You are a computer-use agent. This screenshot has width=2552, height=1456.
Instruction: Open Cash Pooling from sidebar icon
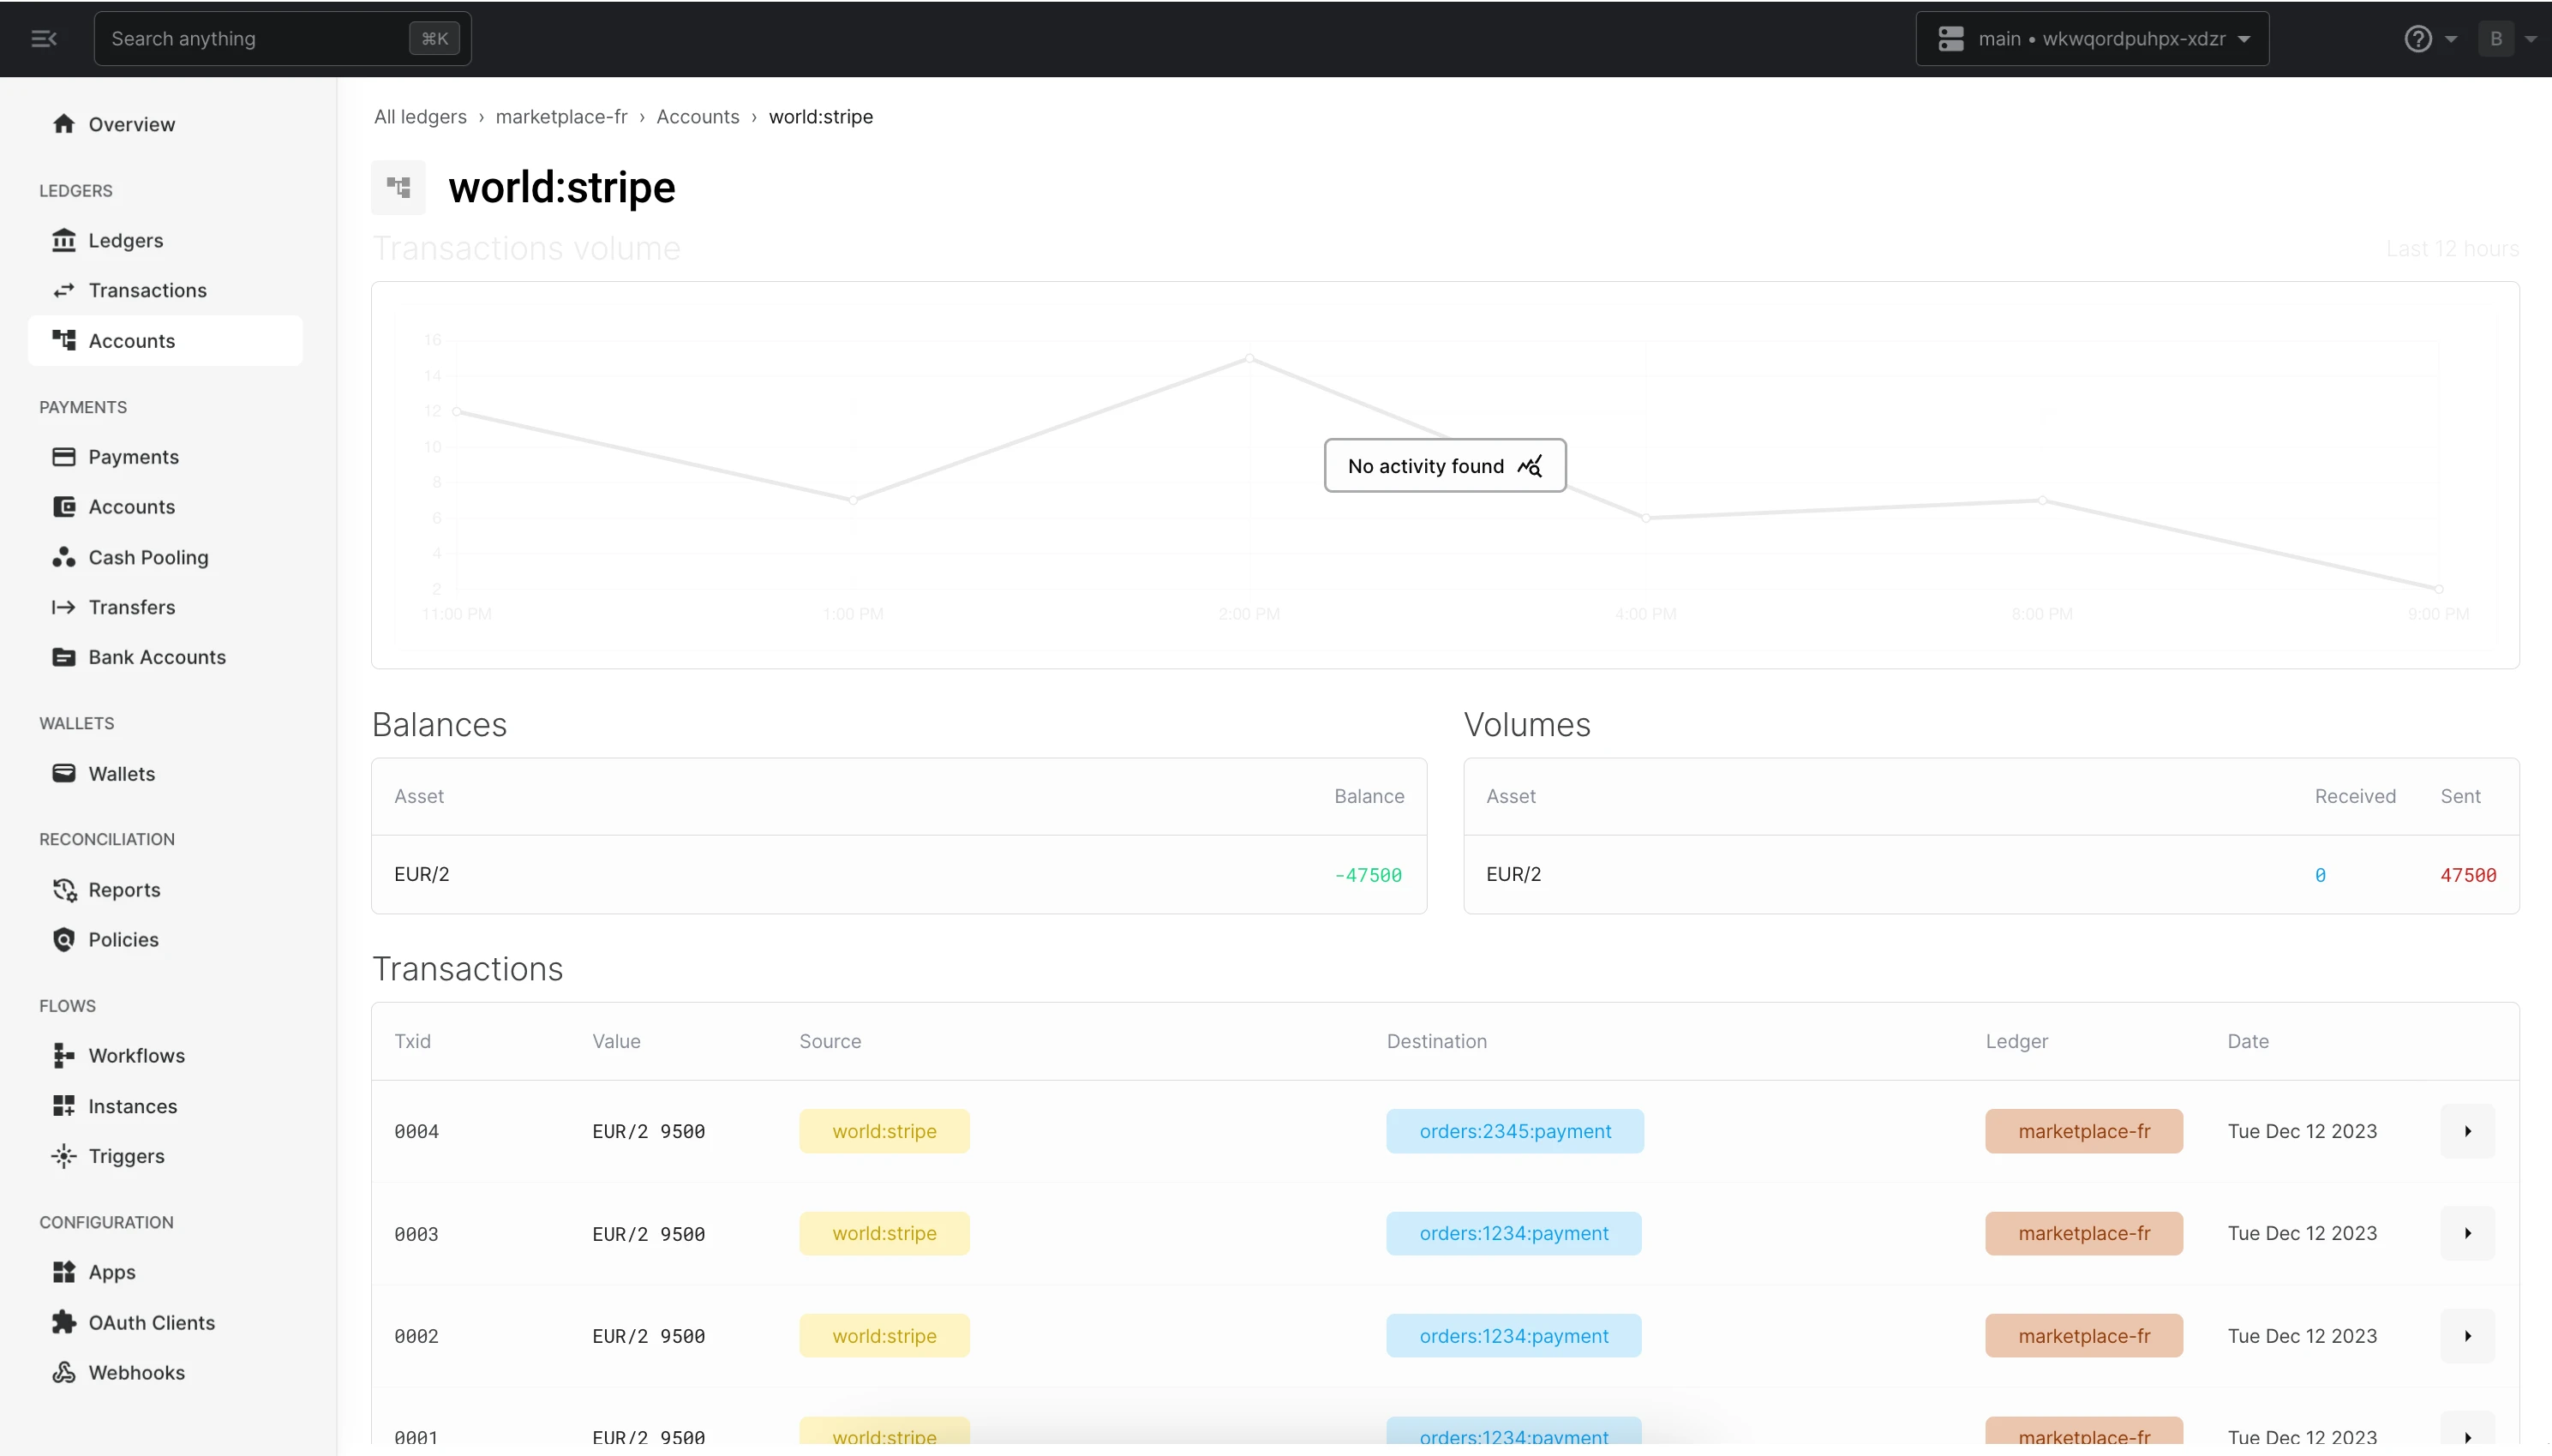click(x=64, y=557)
